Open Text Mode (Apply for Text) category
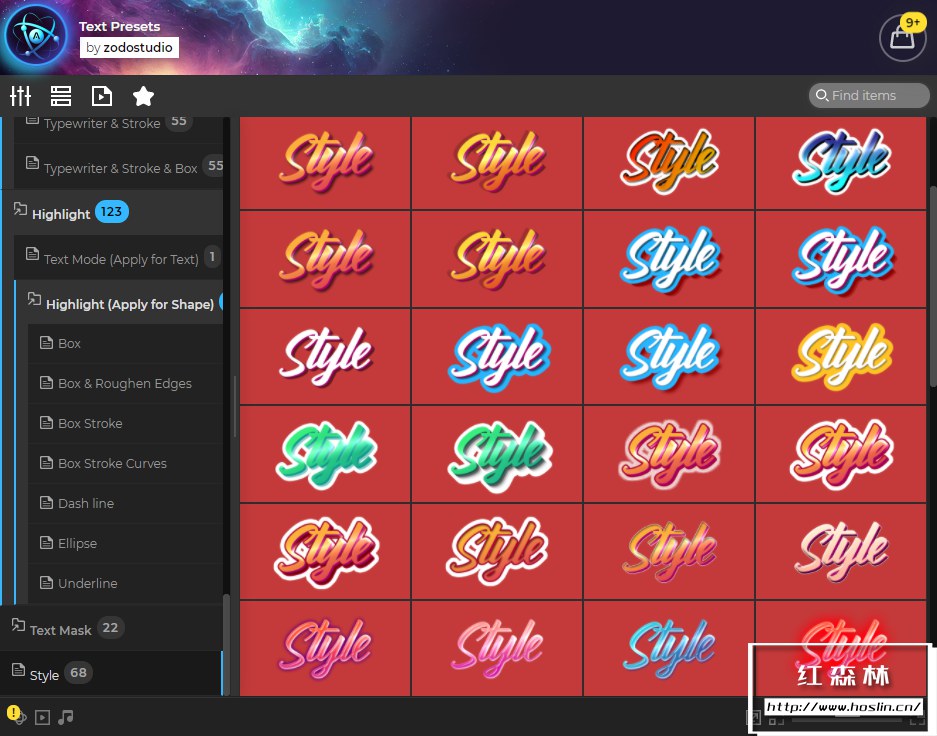Viewport: 937px width, 736px height. click(x=118, y=257)
